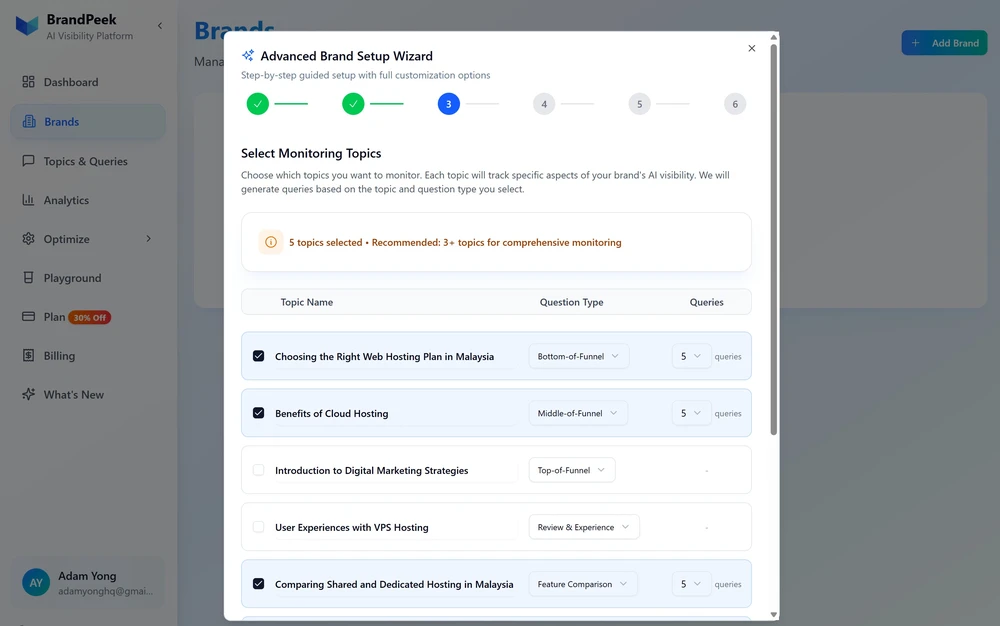The image size is (1000, 626).
Task: Click the Playground beaker icon
Action: tap(28, 277)
